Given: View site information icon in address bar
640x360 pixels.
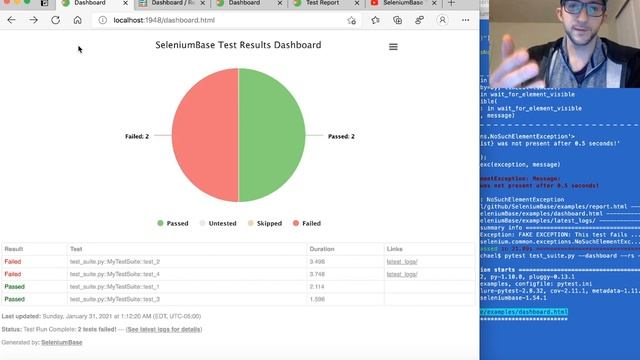Looking at the screenshot, I should [102, 20].
